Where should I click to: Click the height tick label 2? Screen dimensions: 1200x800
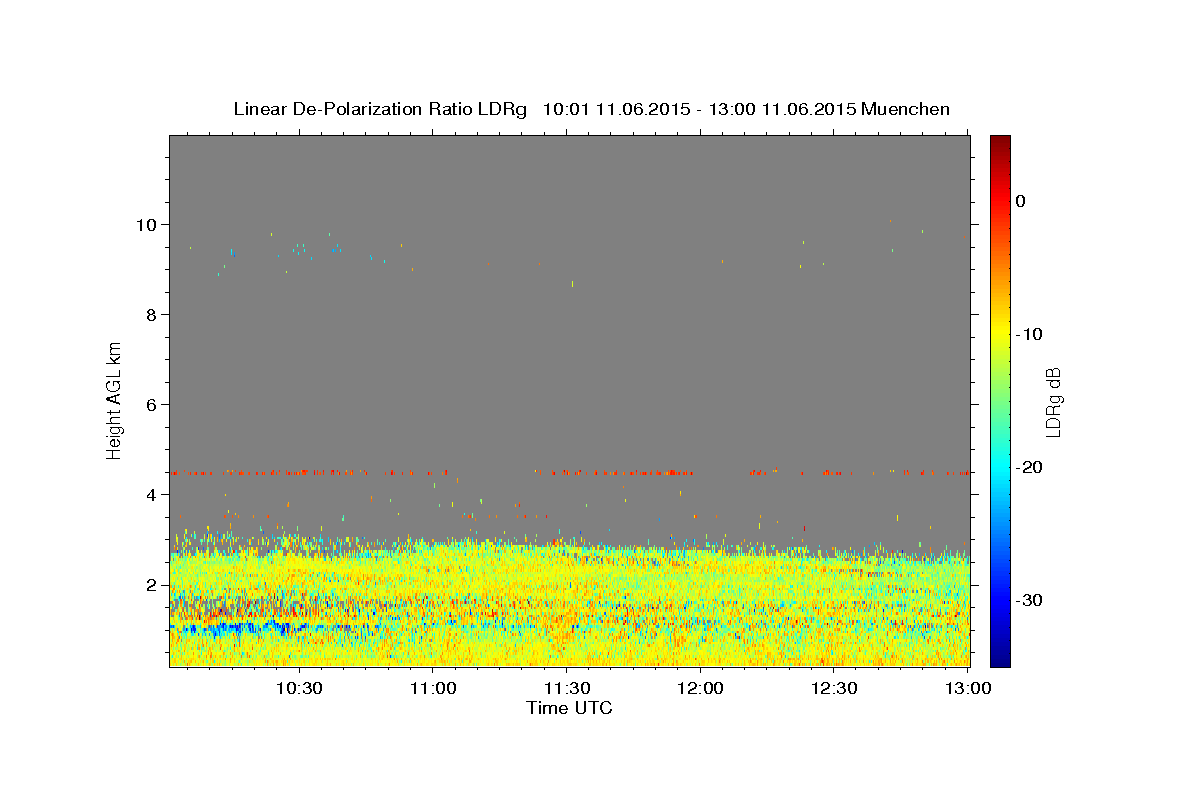pyautogui.click(x=153, y=585)
